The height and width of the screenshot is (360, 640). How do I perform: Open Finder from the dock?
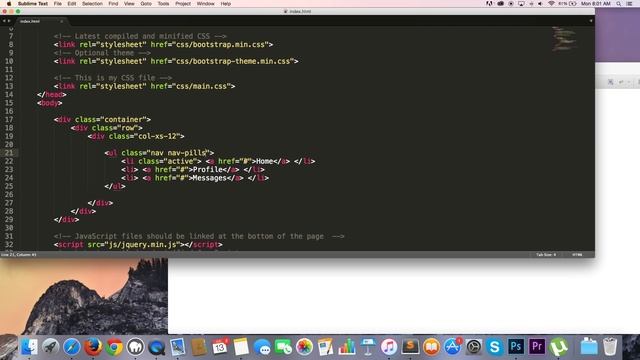29,347
